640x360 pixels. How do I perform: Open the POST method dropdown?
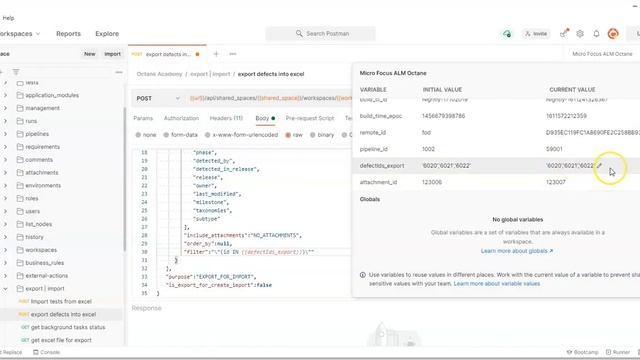pos(158,98)
